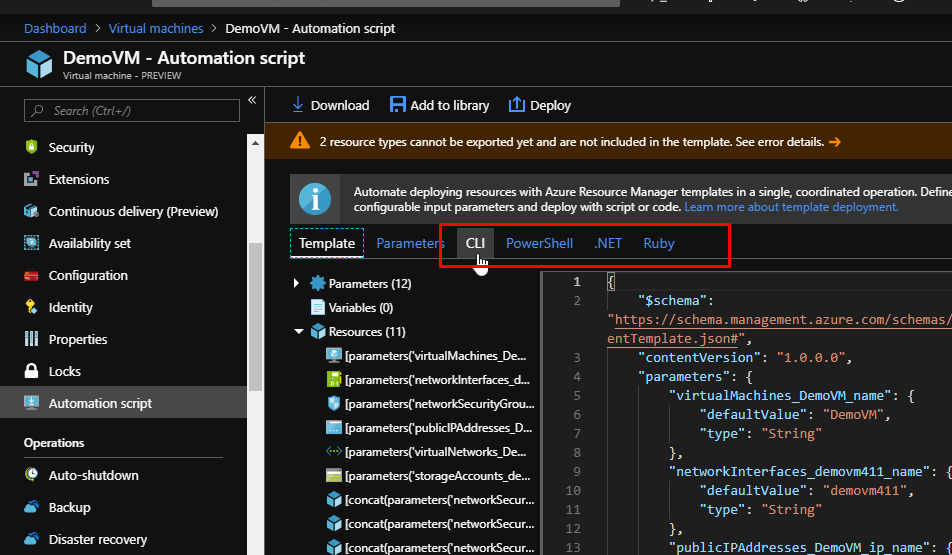
Task: Switch to the Parameters tab
Action: click(410, 243)
